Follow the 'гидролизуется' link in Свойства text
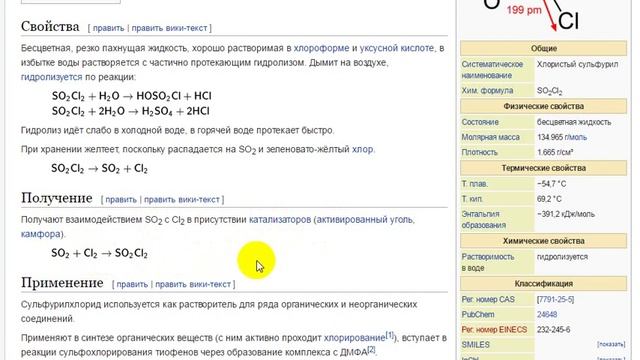640x360 pixels. pos(51,77)
